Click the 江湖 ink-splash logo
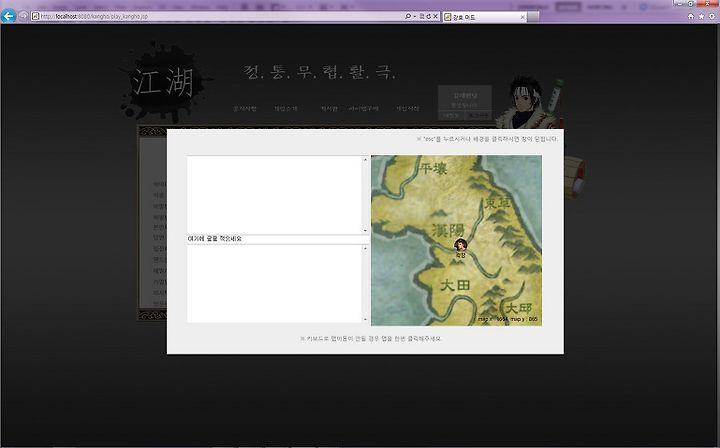The width and height of the screenshot is (720, 448). click(x=163, y=82)
